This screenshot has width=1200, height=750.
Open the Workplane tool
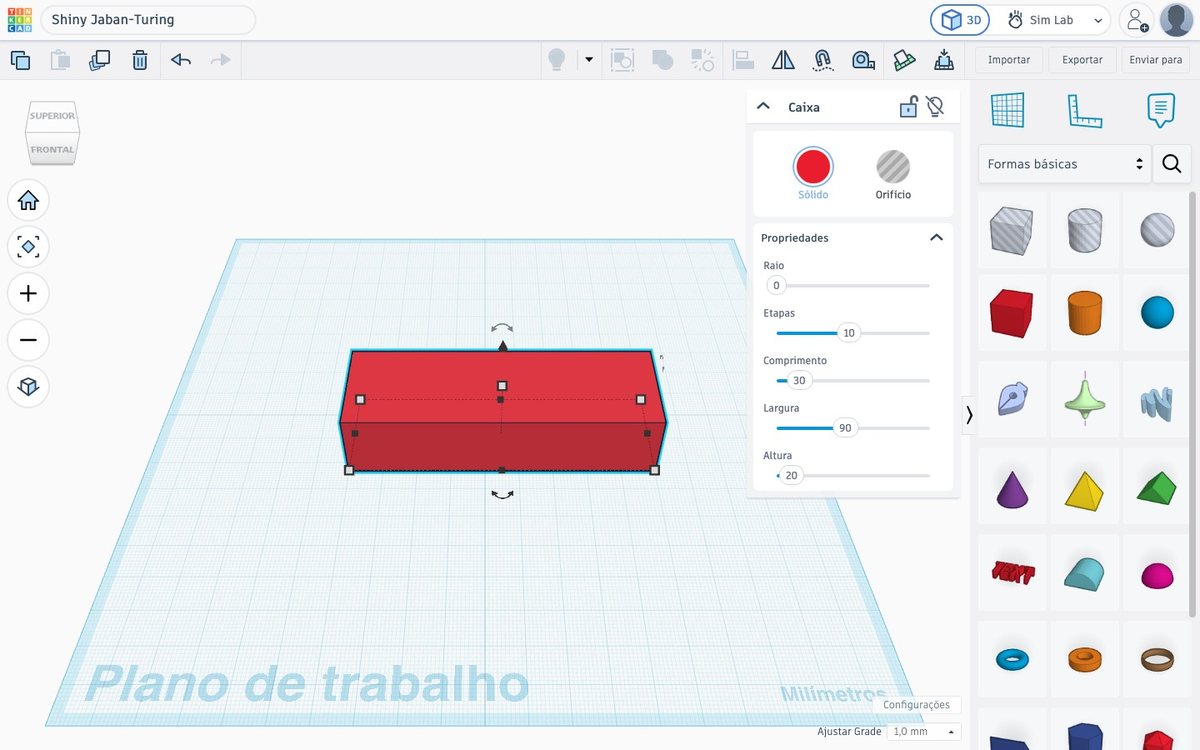[x=1008, y=110]
